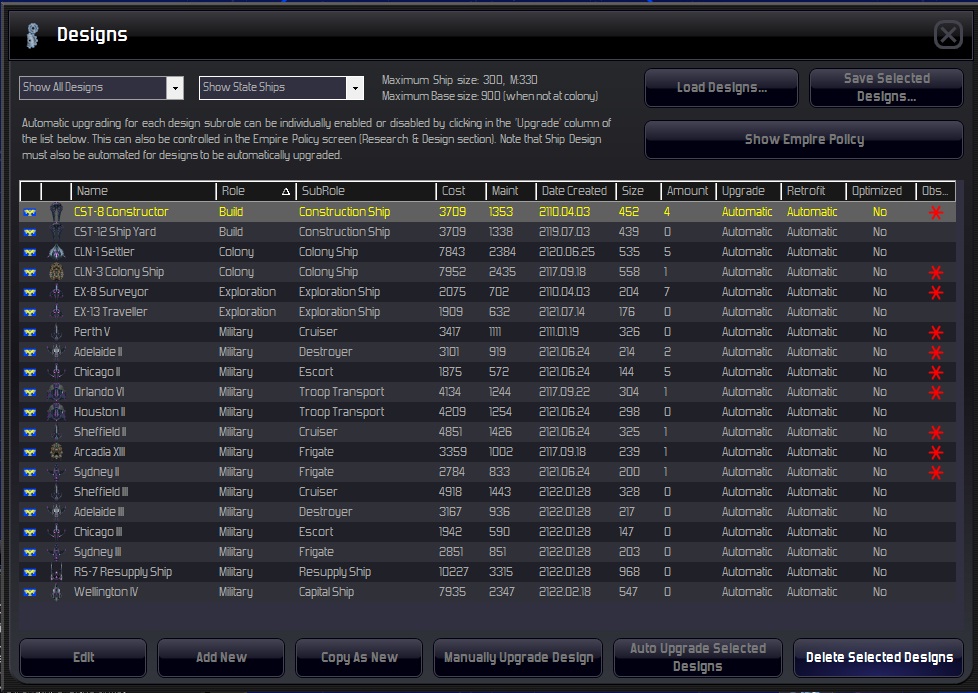Click the Capital Ship subrole cell
The height and width of the screenshot is (693, 978).
click(x=326, y=592)
